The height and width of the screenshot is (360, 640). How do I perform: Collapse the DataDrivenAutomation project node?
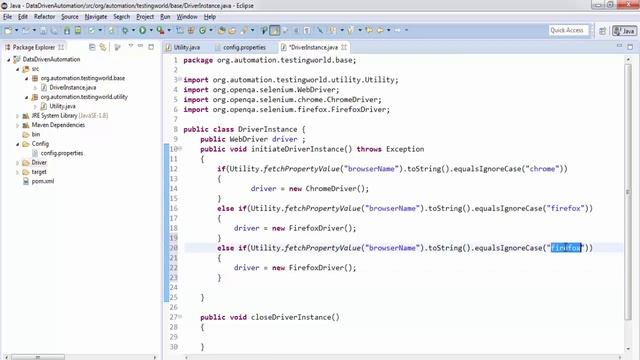[x=9, y=60]
